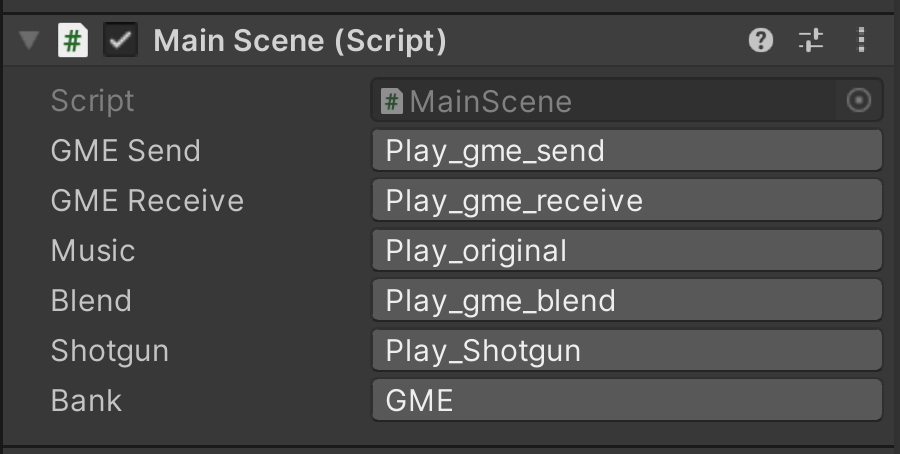Click the C# script icon in the header
This screenshot has width=900, height=454.
[x=73, y=41]
